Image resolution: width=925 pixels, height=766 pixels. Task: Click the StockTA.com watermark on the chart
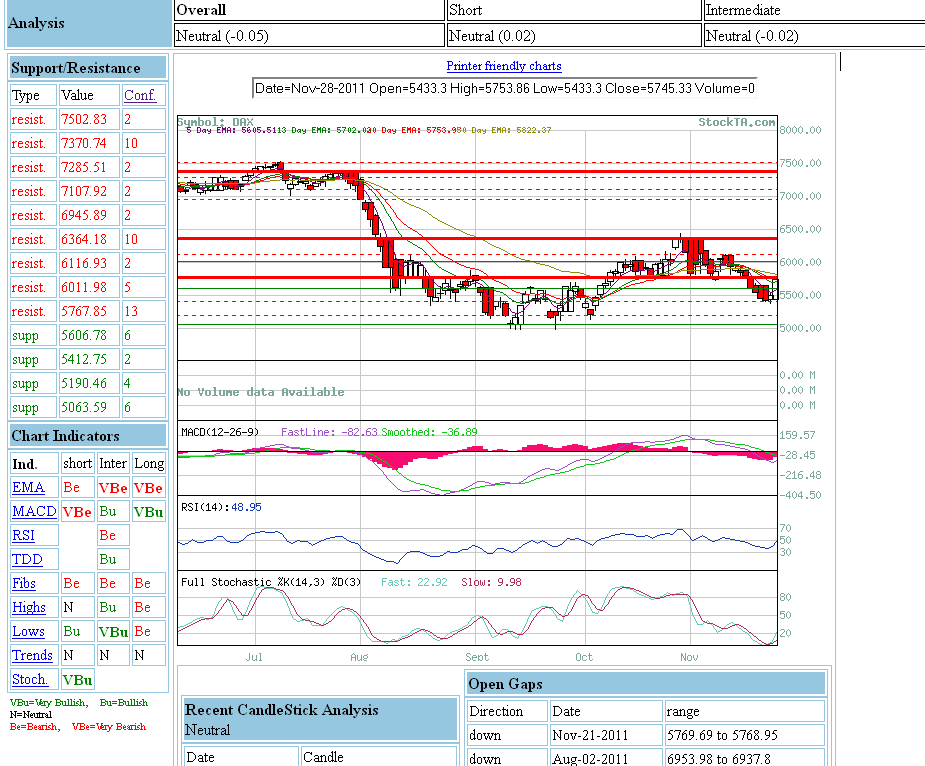[736, 122]
